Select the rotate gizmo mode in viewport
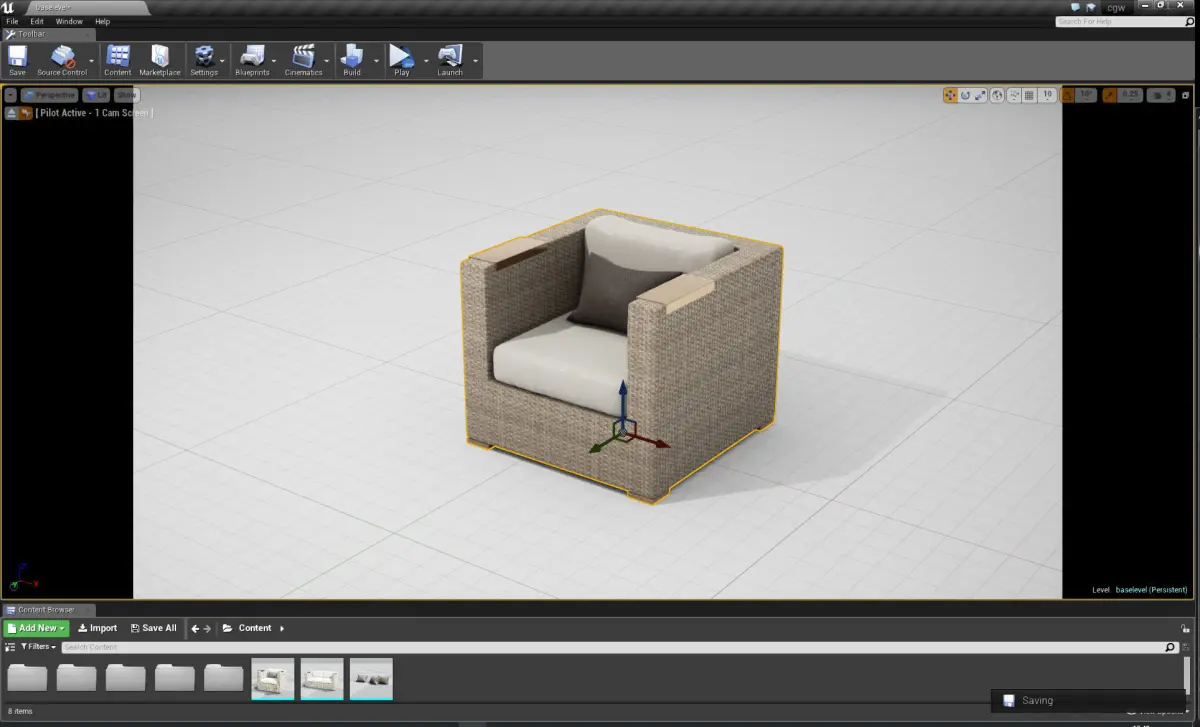This screenshot has height=727, width=1200. [x=966, y=95]
